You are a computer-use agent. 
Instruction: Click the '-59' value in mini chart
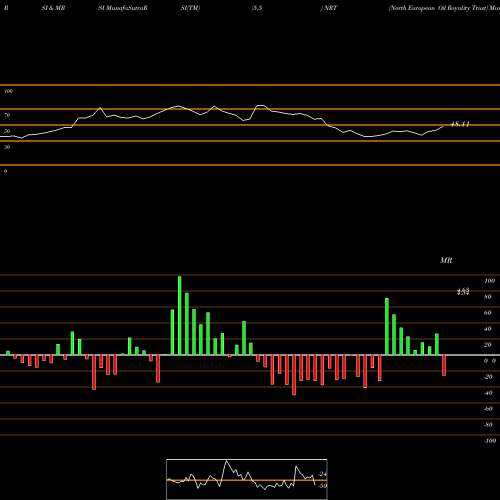(322, 486)
